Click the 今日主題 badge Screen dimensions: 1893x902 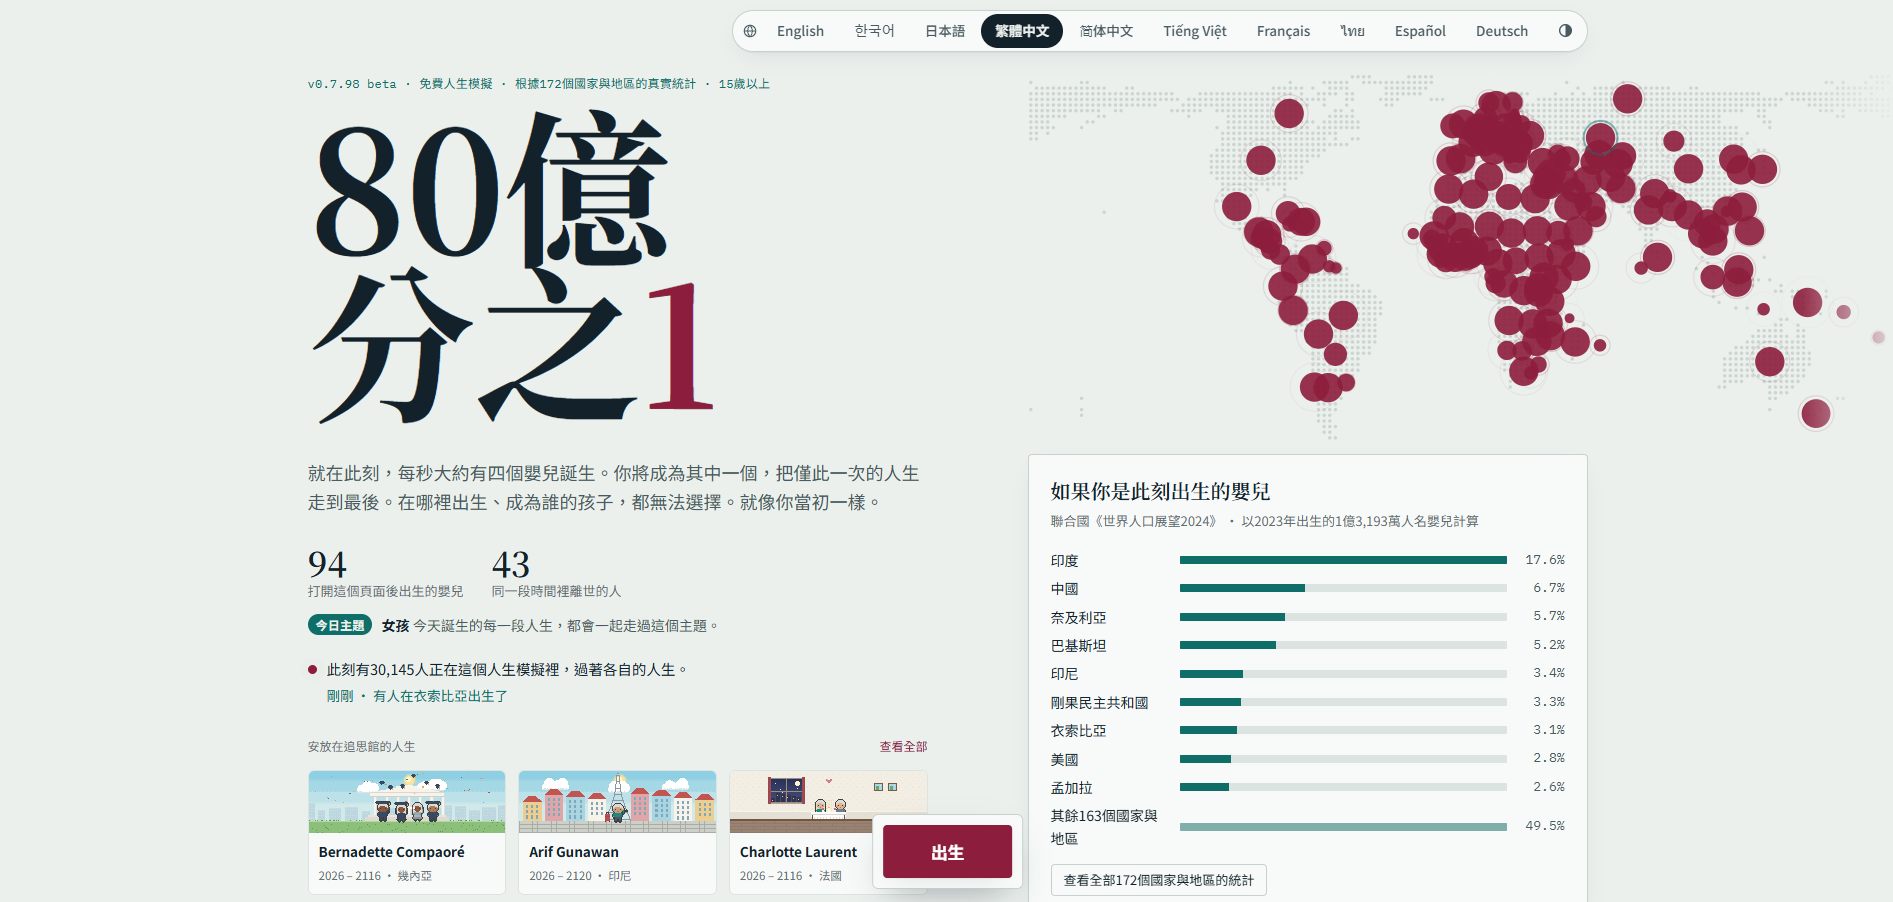[340, 625]
